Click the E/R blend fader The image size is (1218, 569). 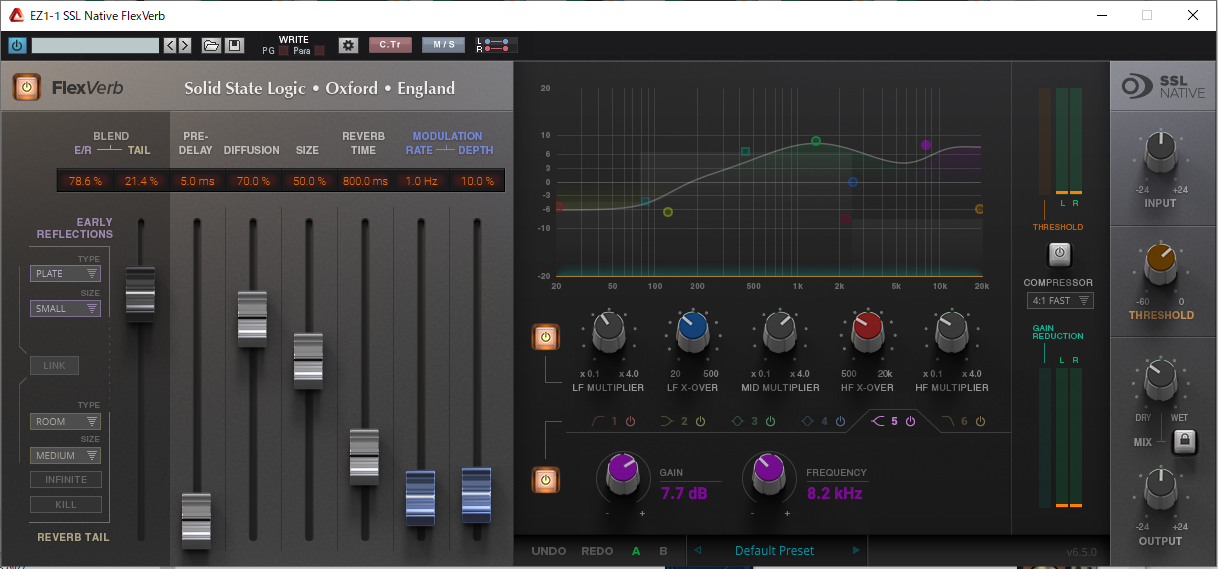[140, 294]
